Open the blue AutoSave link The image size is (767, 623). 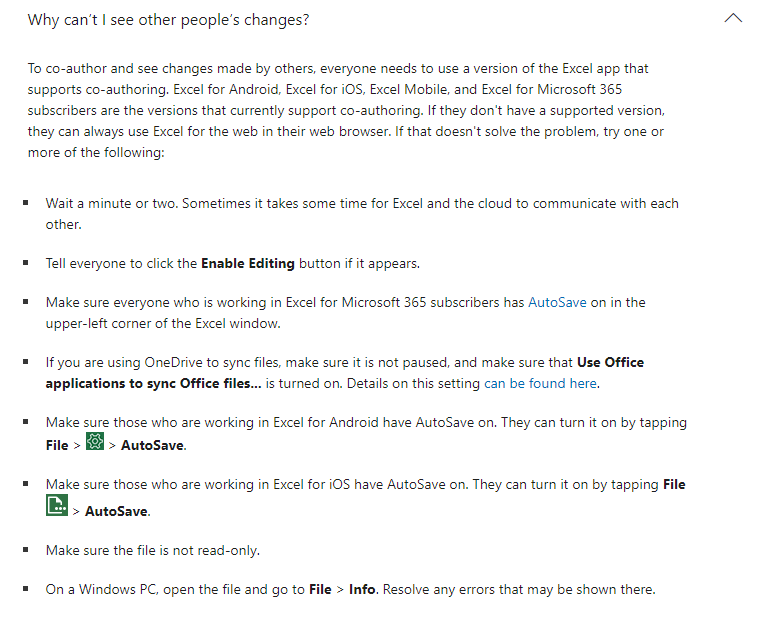click(x=557, y=302)
